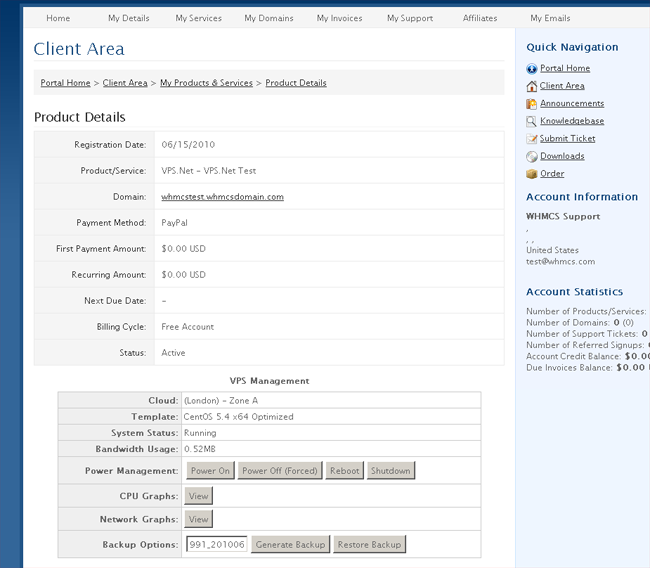The width and height of the screenshot is (650, 568).
Task: Click the Active status value
Action: tap(173, 353)
